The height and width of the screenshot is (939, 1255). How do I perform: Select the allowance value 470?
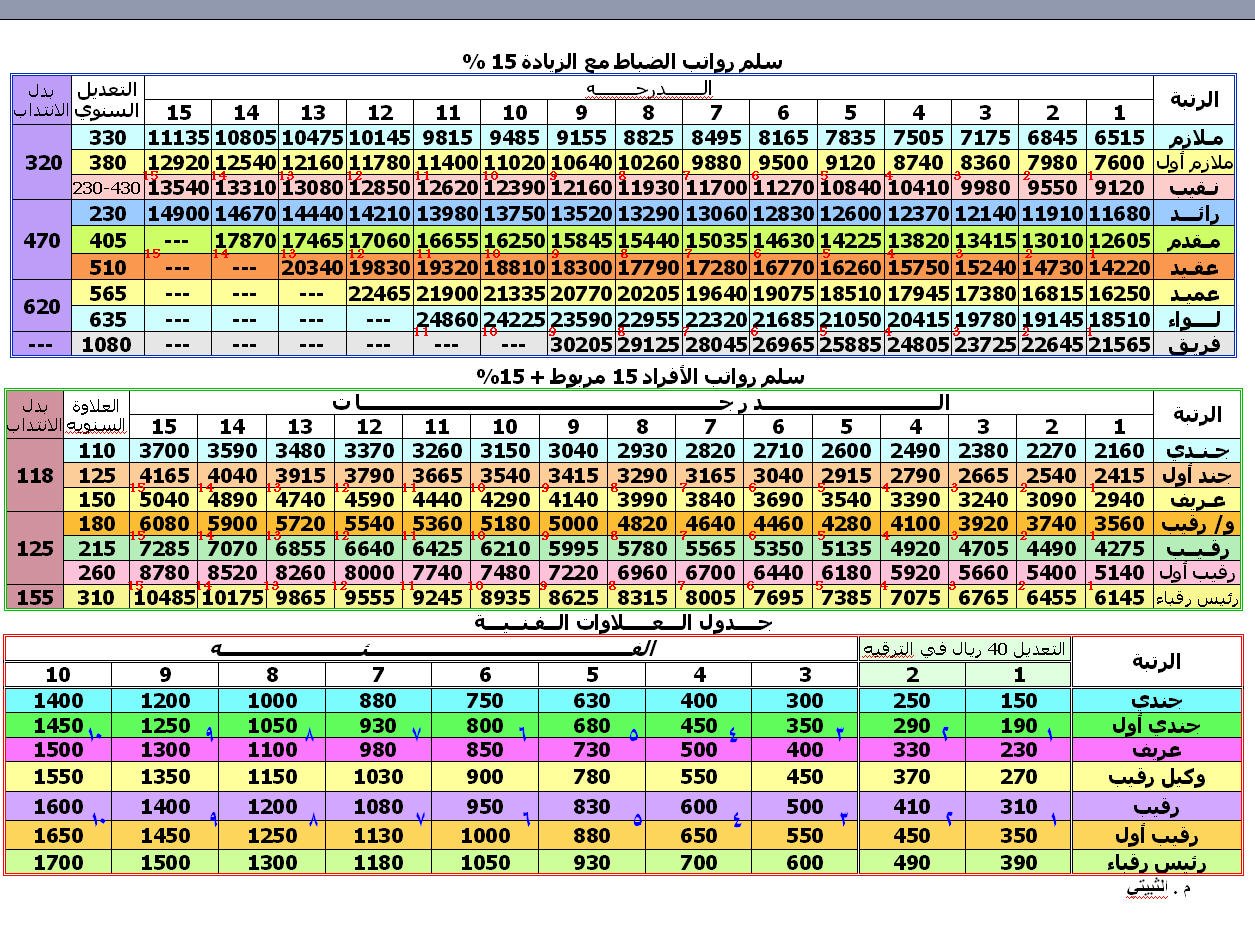coord(42,241)
